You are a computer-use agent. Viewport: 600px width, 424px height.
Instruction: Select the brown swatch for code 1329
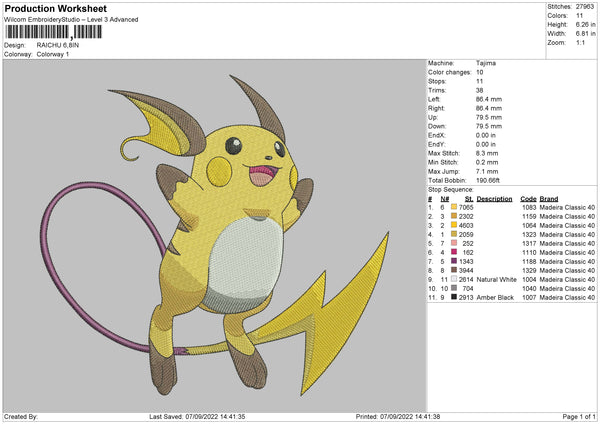454,270
